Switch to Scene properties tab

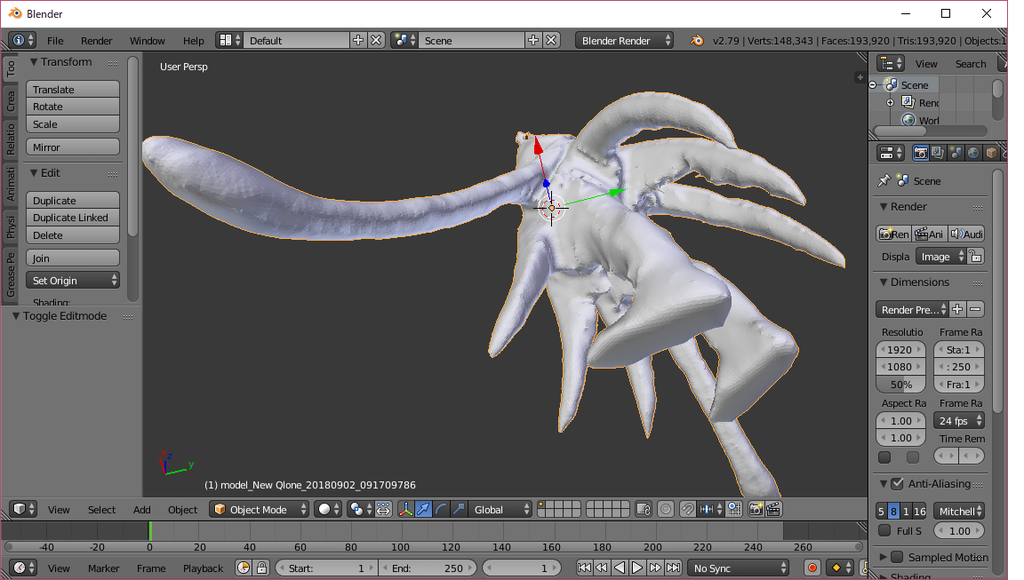(x=955, y=153)
